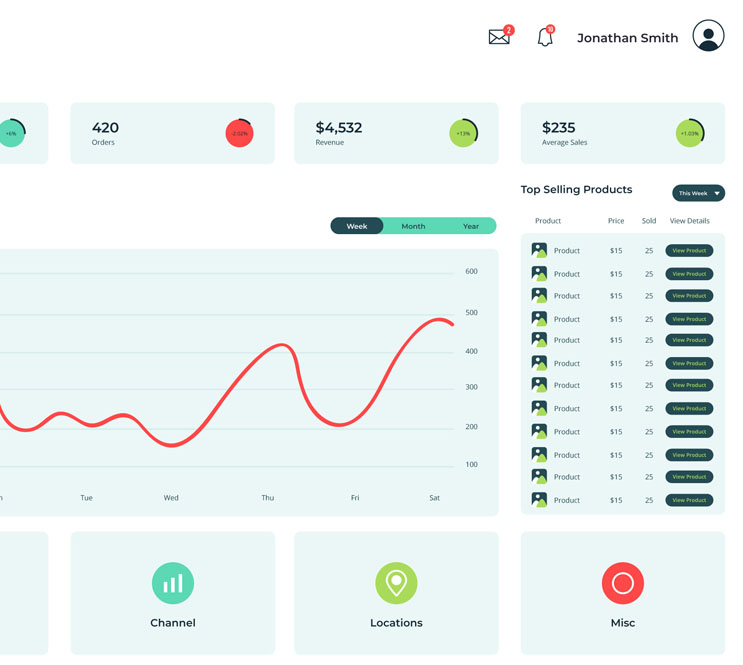Screen dimensions: 743x665
Task: Open the mail inbox envelope icon
Action: (499, 37)
